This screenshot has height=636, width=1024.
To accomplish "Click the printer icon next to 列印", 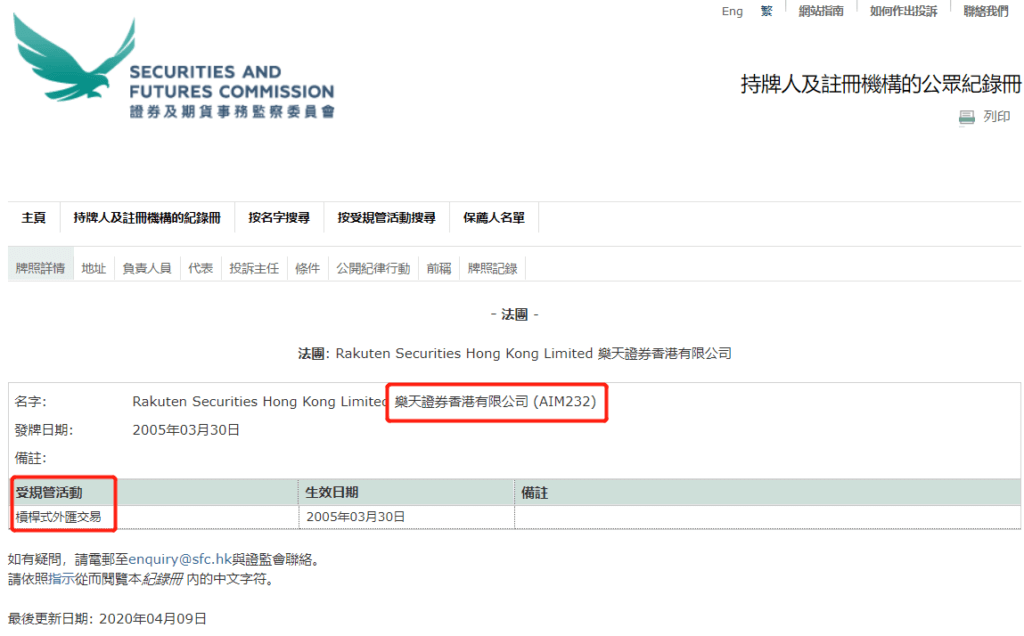I will (x=967, y=117).
